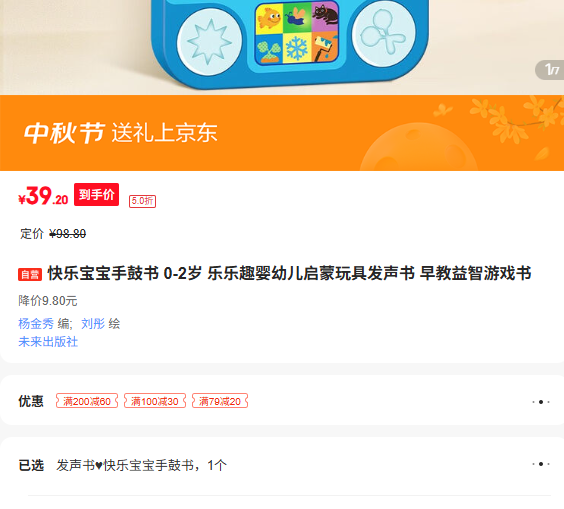Open the 已选 发声书 selection row
Screen dimensions: 564x509
click(x=282, y=465)
